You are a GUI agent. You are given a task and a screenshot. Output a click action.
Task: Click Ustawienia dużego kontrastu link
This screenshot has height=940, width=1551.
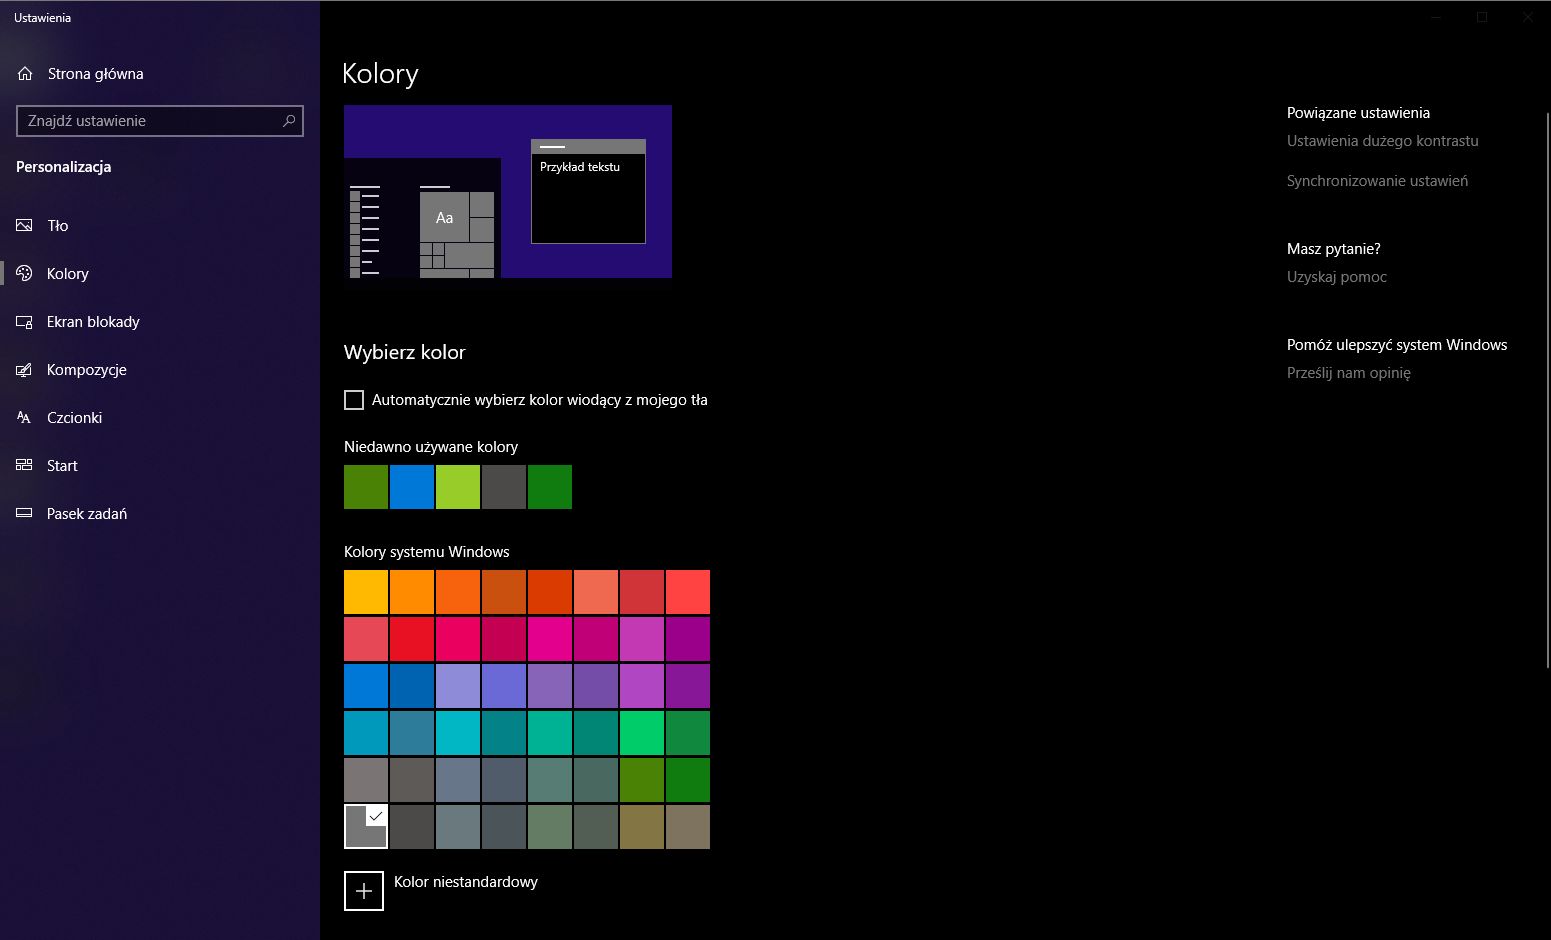[1382, 140]
